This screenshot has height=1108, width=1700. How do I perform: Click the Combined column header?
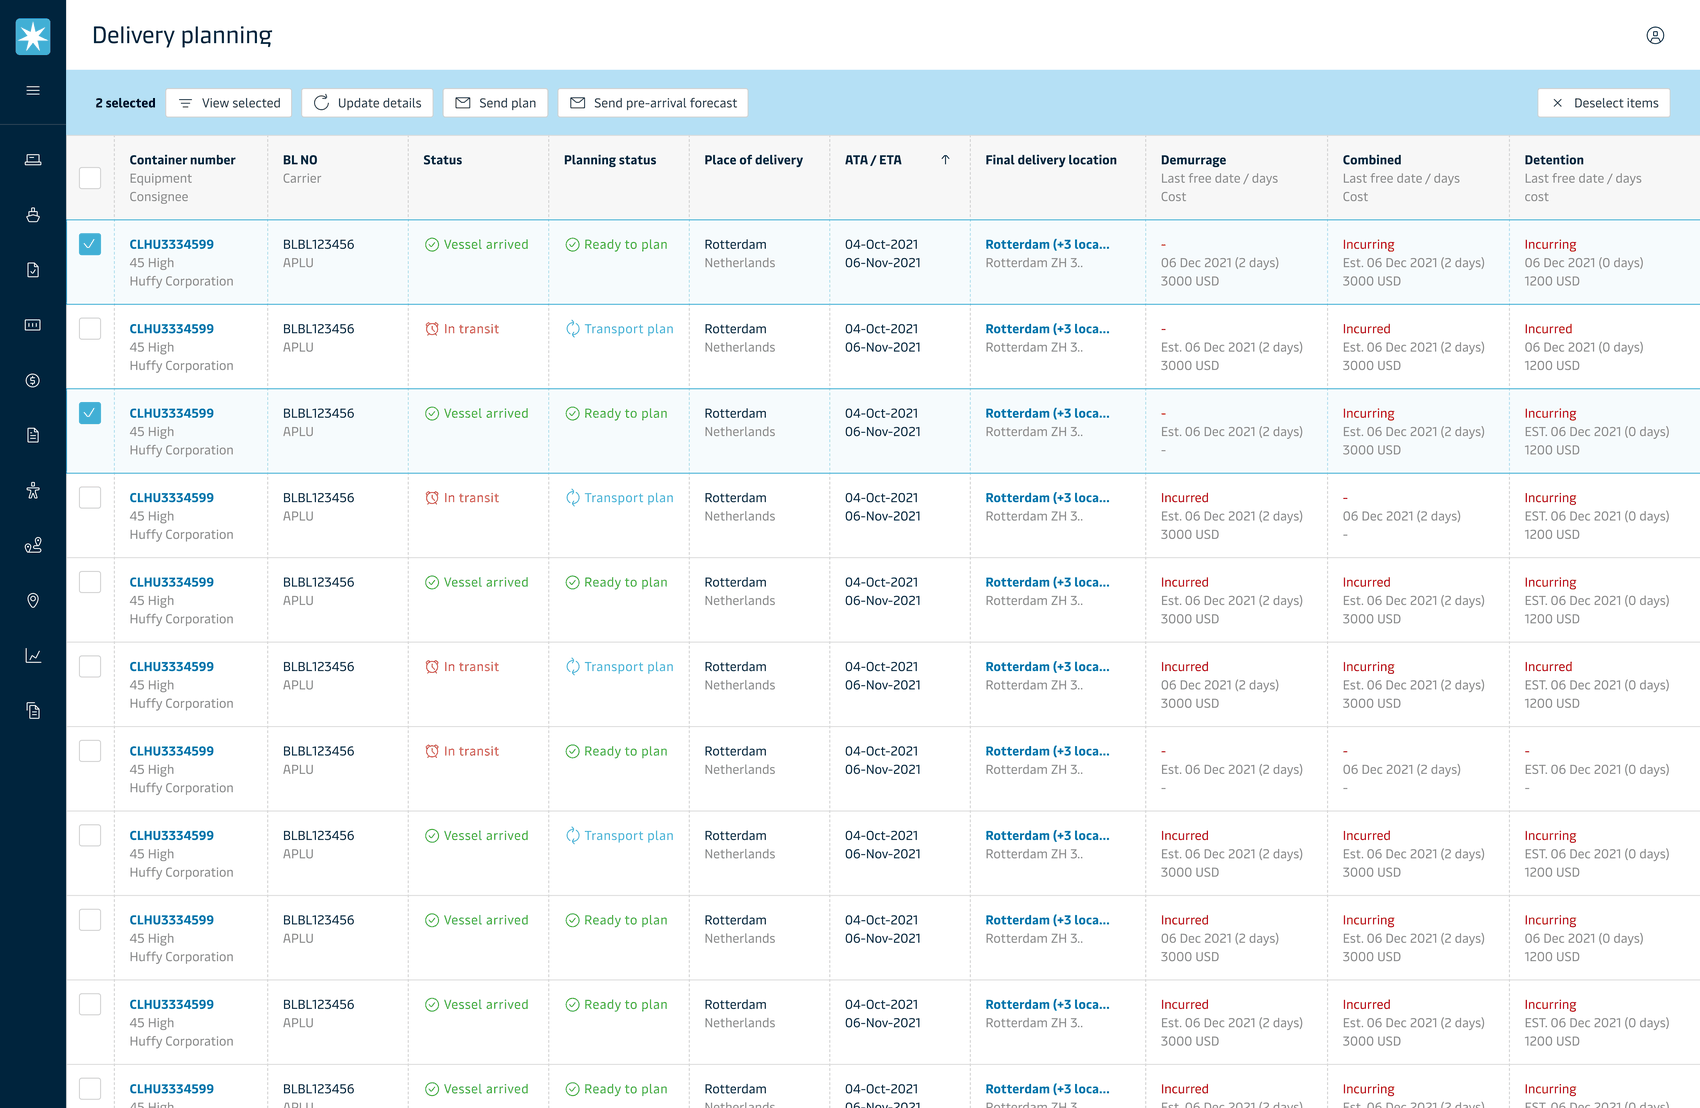(1372, 160)
